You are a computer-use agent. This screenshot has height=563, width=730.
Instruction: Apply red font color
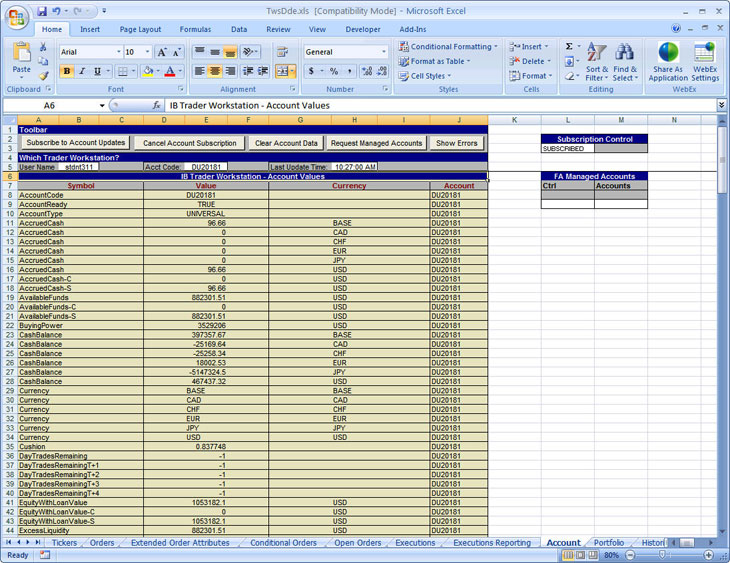tap(170, 71)
